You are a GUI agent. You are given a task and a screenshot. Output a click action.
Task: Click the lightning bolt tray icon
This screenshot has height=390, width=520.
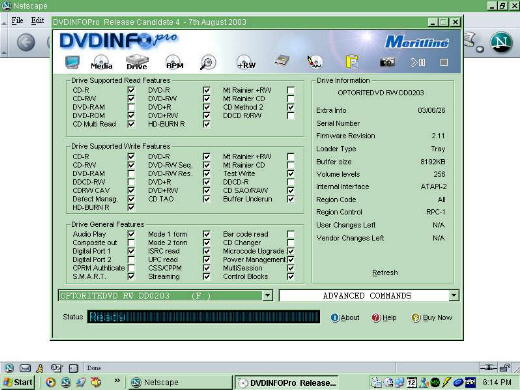pos(447,382)
